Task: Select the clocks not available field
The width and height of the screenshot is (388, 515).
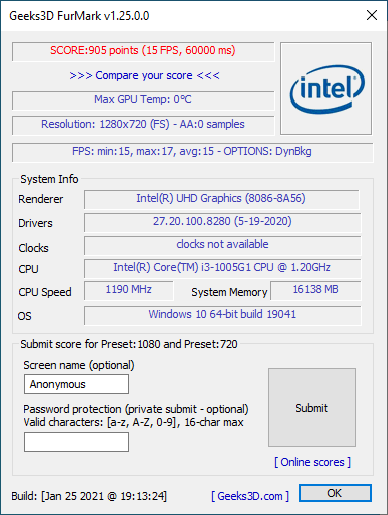Action: [x=222, y=245]
